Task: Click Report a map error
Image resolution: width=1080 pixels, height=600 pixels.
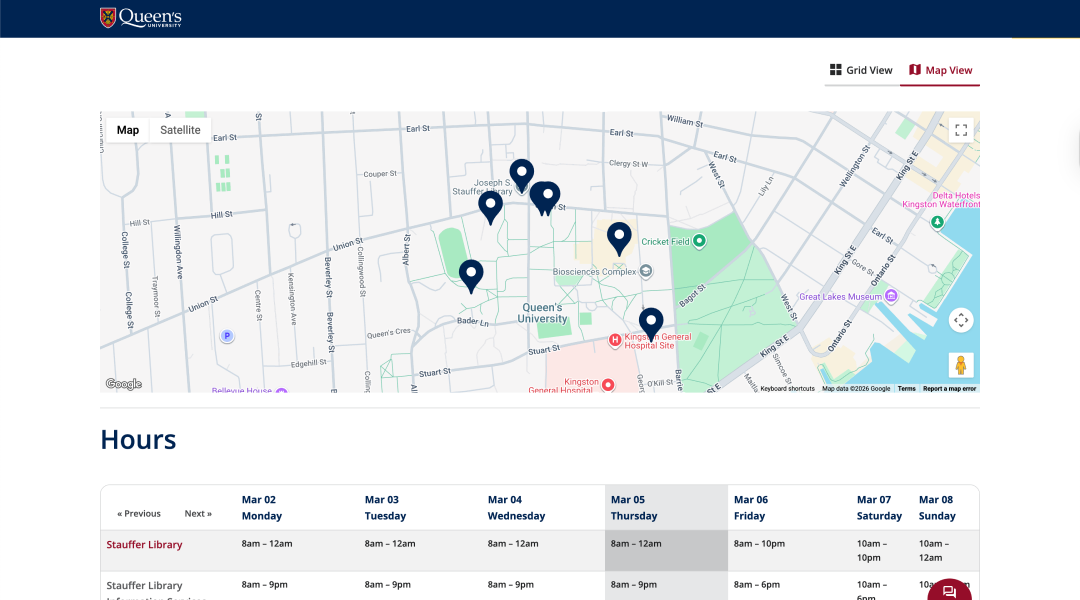Action: point(949,389)
